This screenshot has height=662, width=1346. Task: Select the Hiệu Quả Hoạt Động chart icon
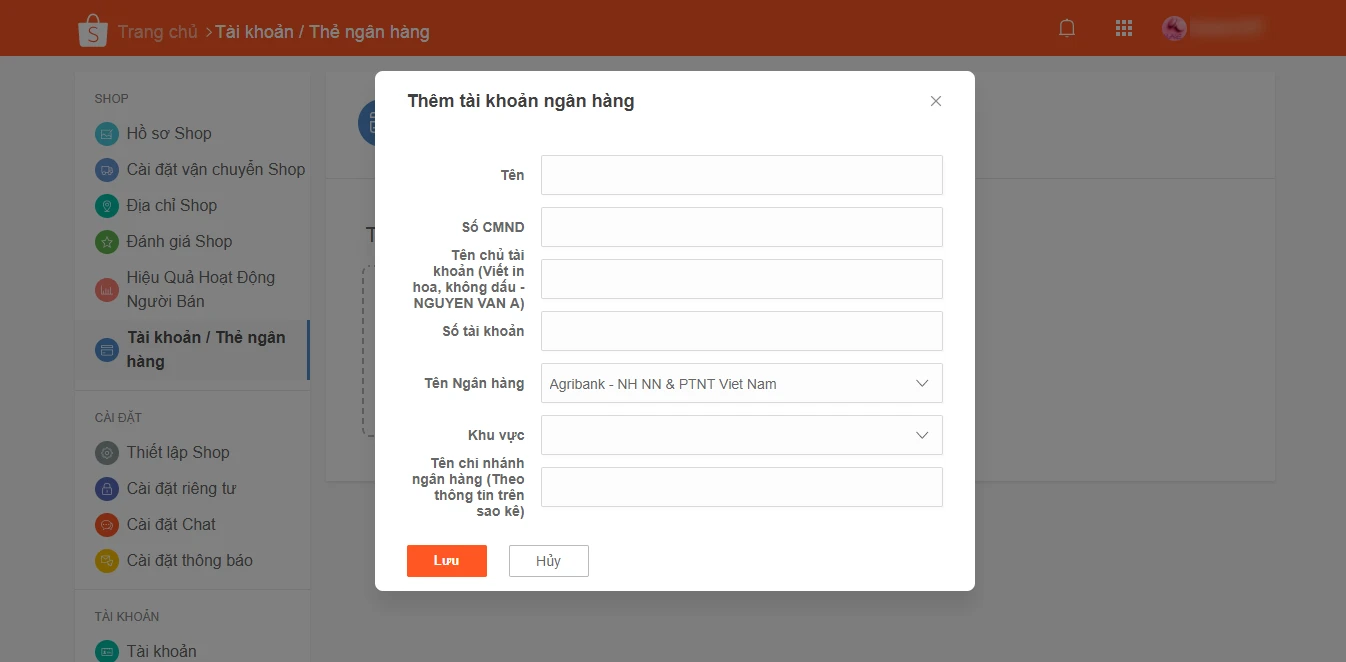pyautogui.click(x=106, y=289)
